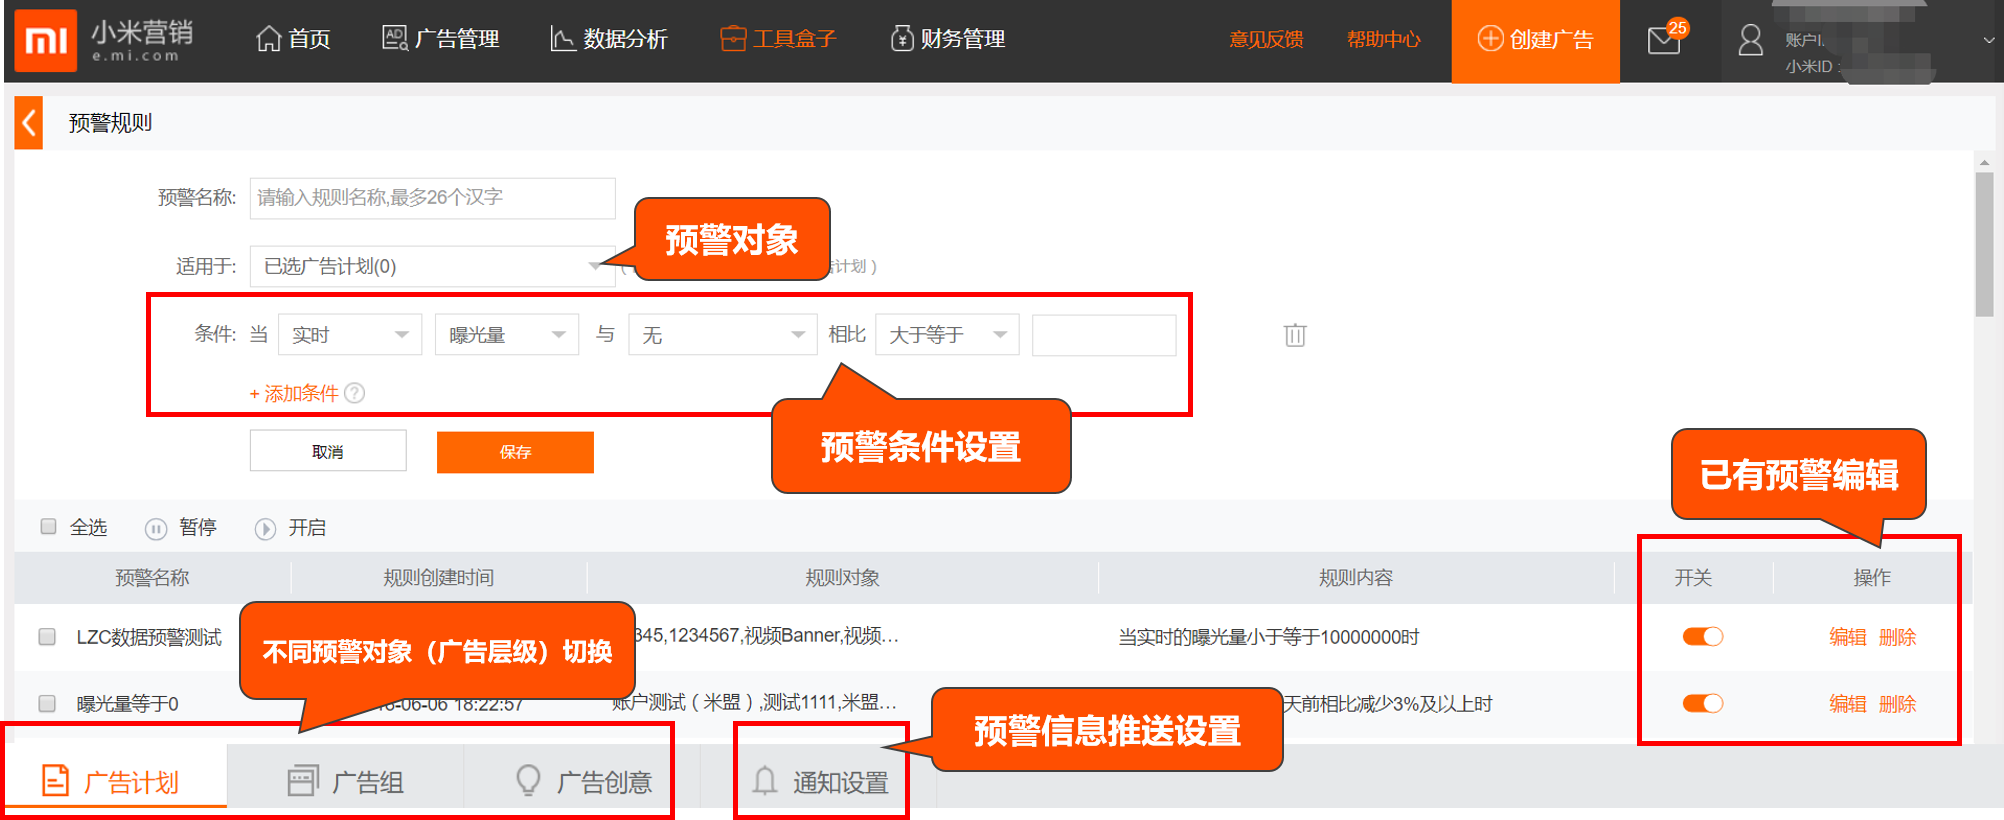The height and width of the screenshot is (820, 2004).
Task: Toggle the switch for LZC数据预警测试
Action: [1702, 637]
